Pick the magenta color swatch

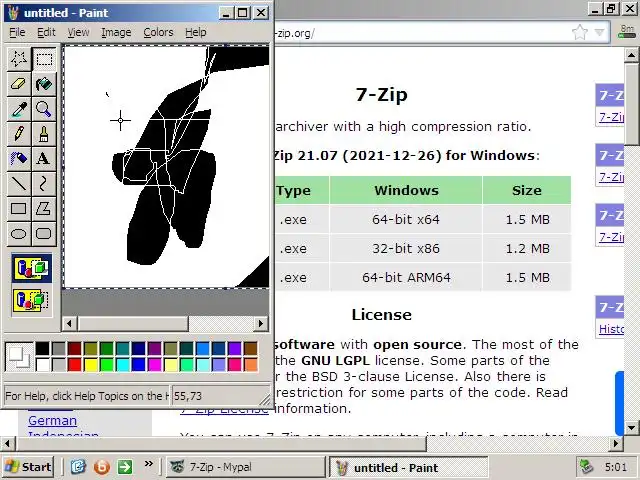coord(155,364)
